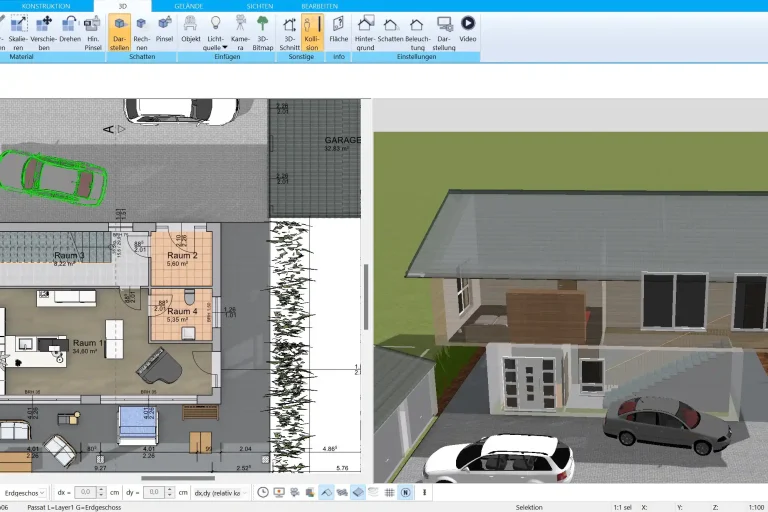The image size is (768, 512).
Task: Open Darstellung settings
Action: point(444,32)
